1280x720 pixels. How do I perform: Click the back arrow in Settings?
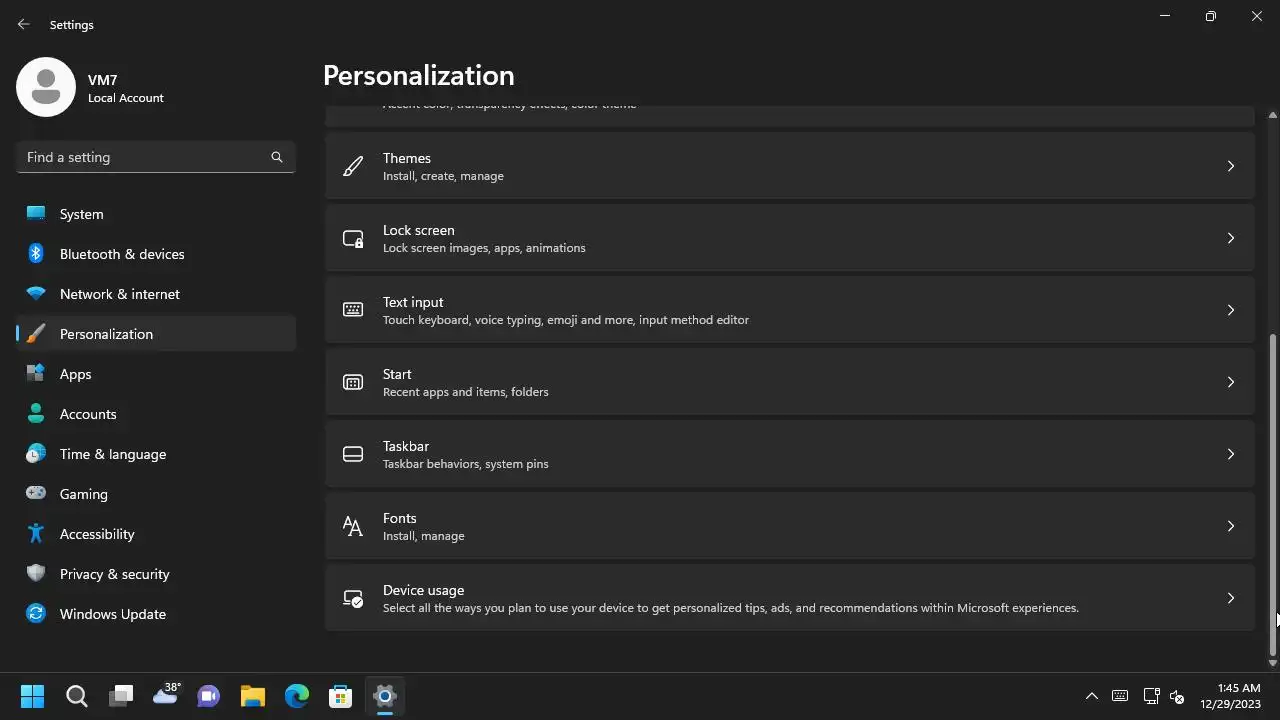[x=24, y=24]
